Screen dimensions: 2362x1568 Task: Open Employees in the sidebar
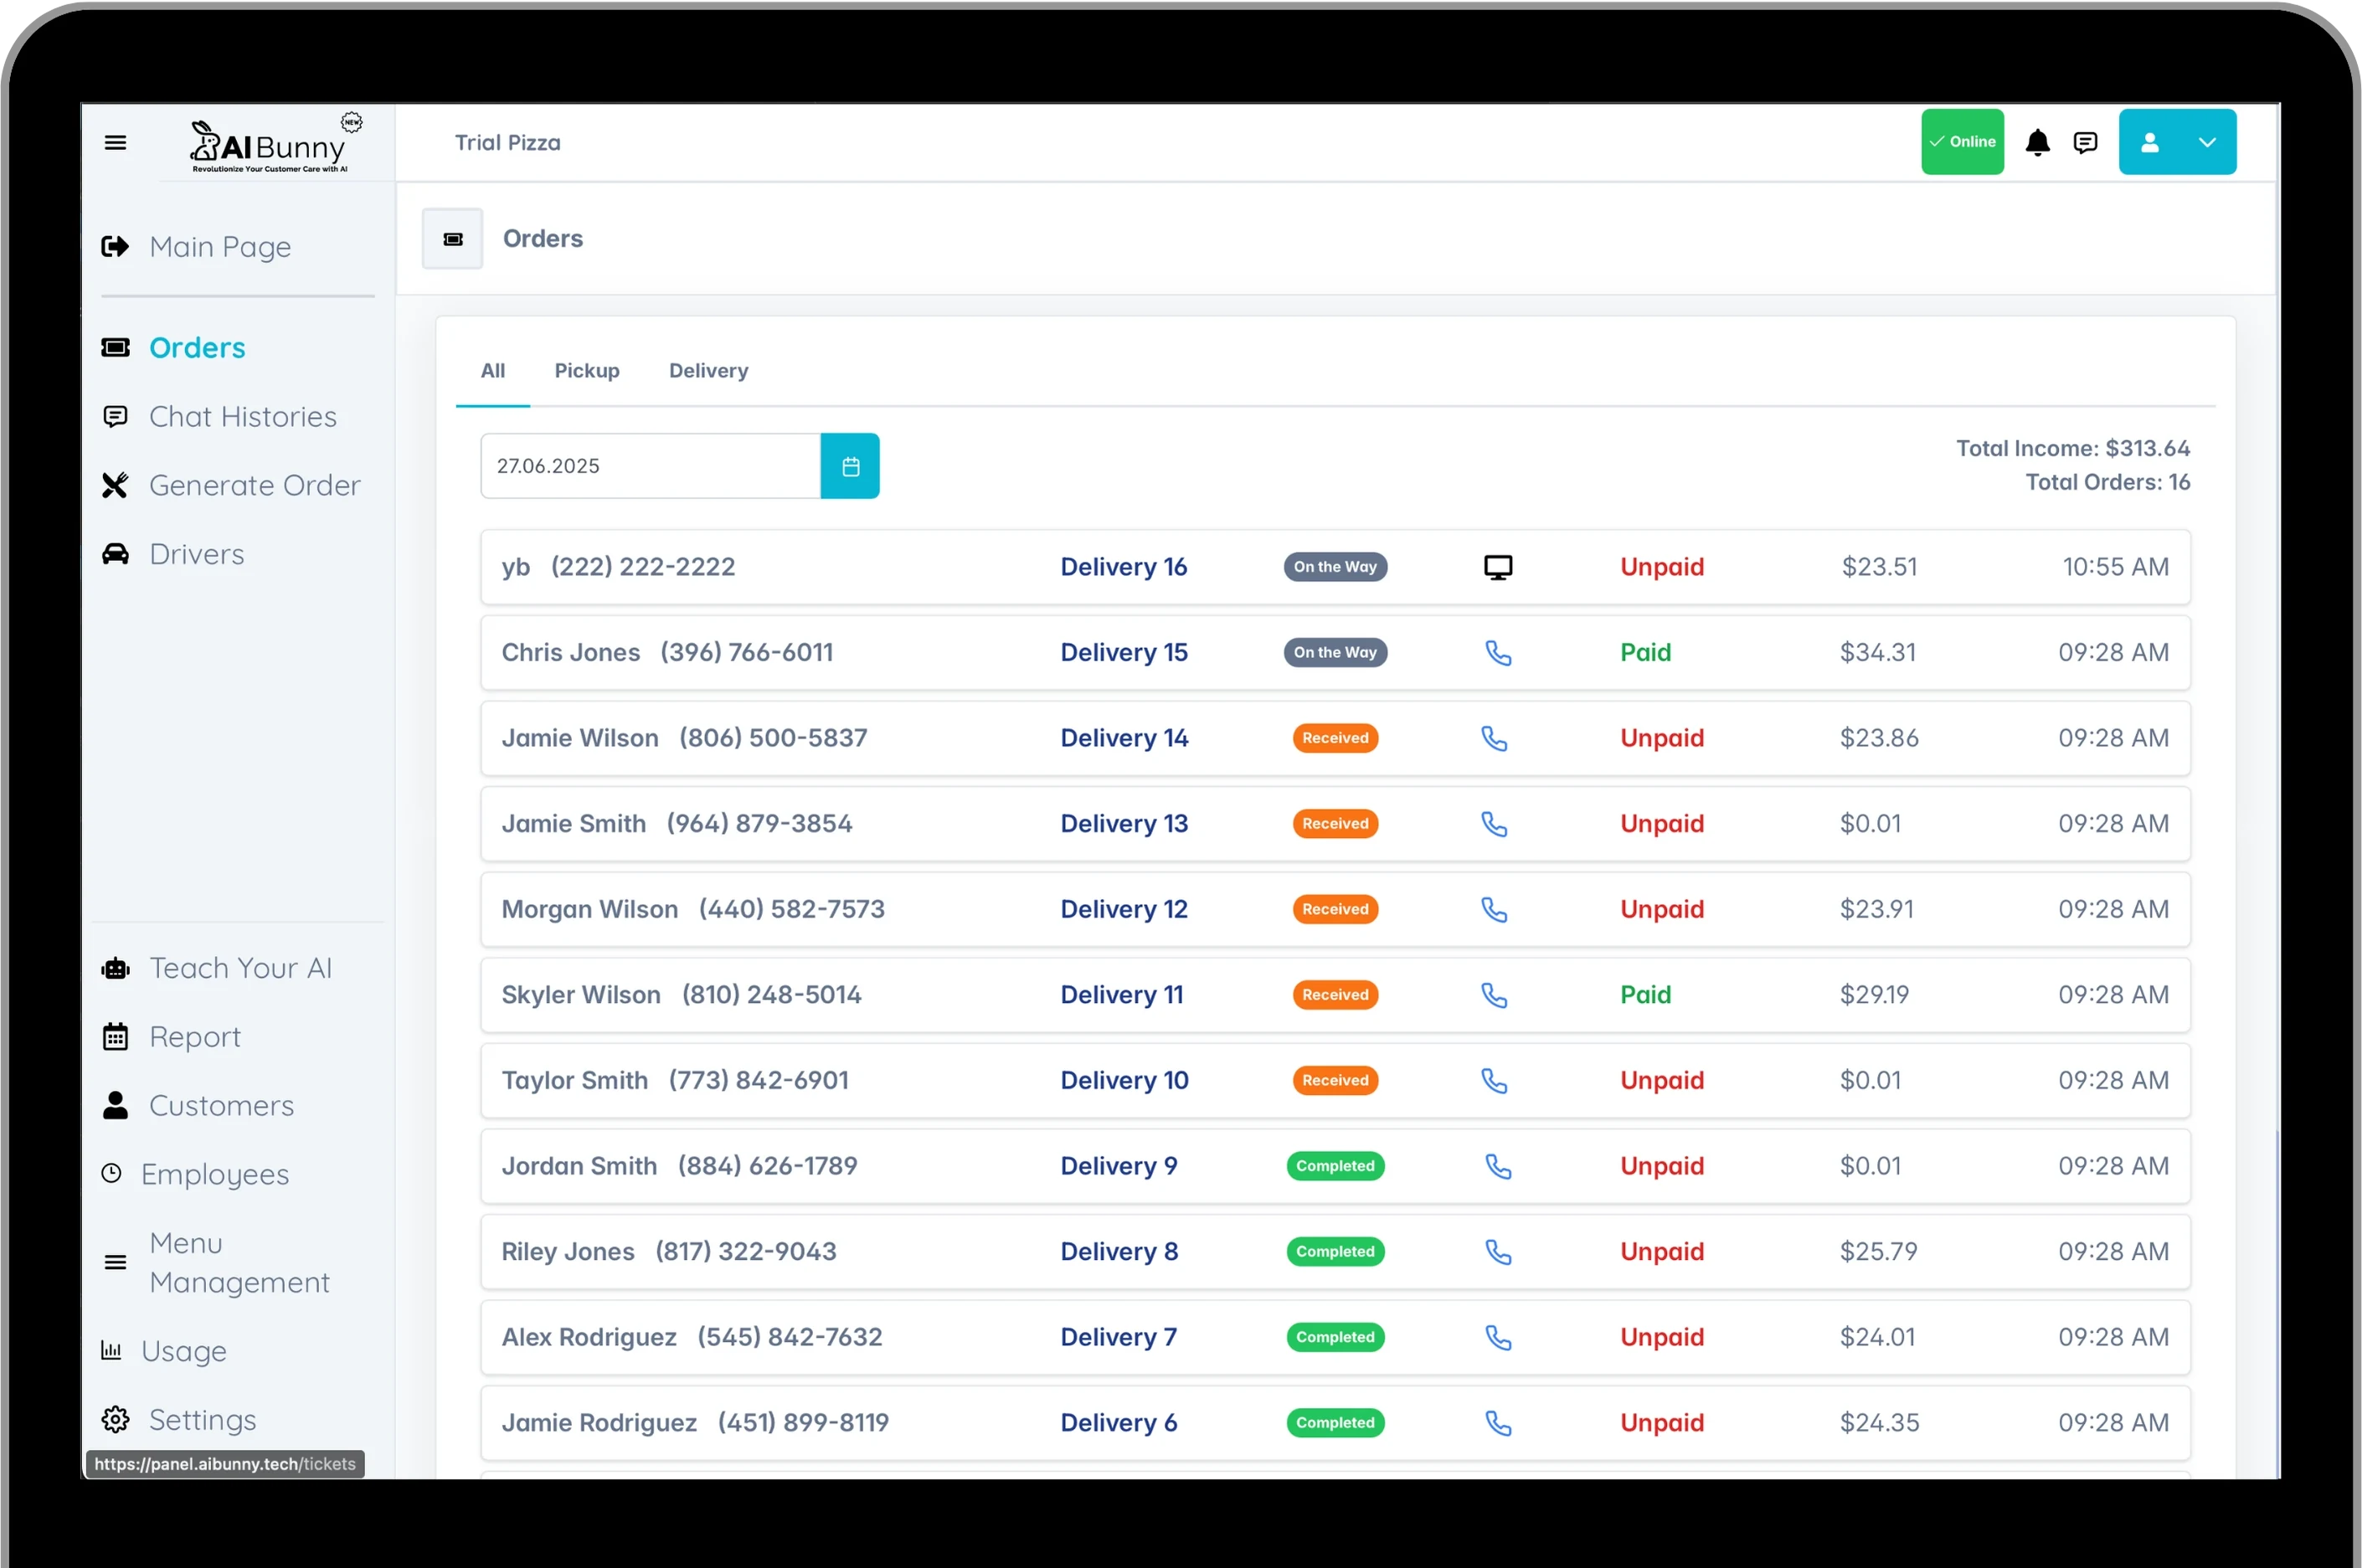pos(215,1175)
